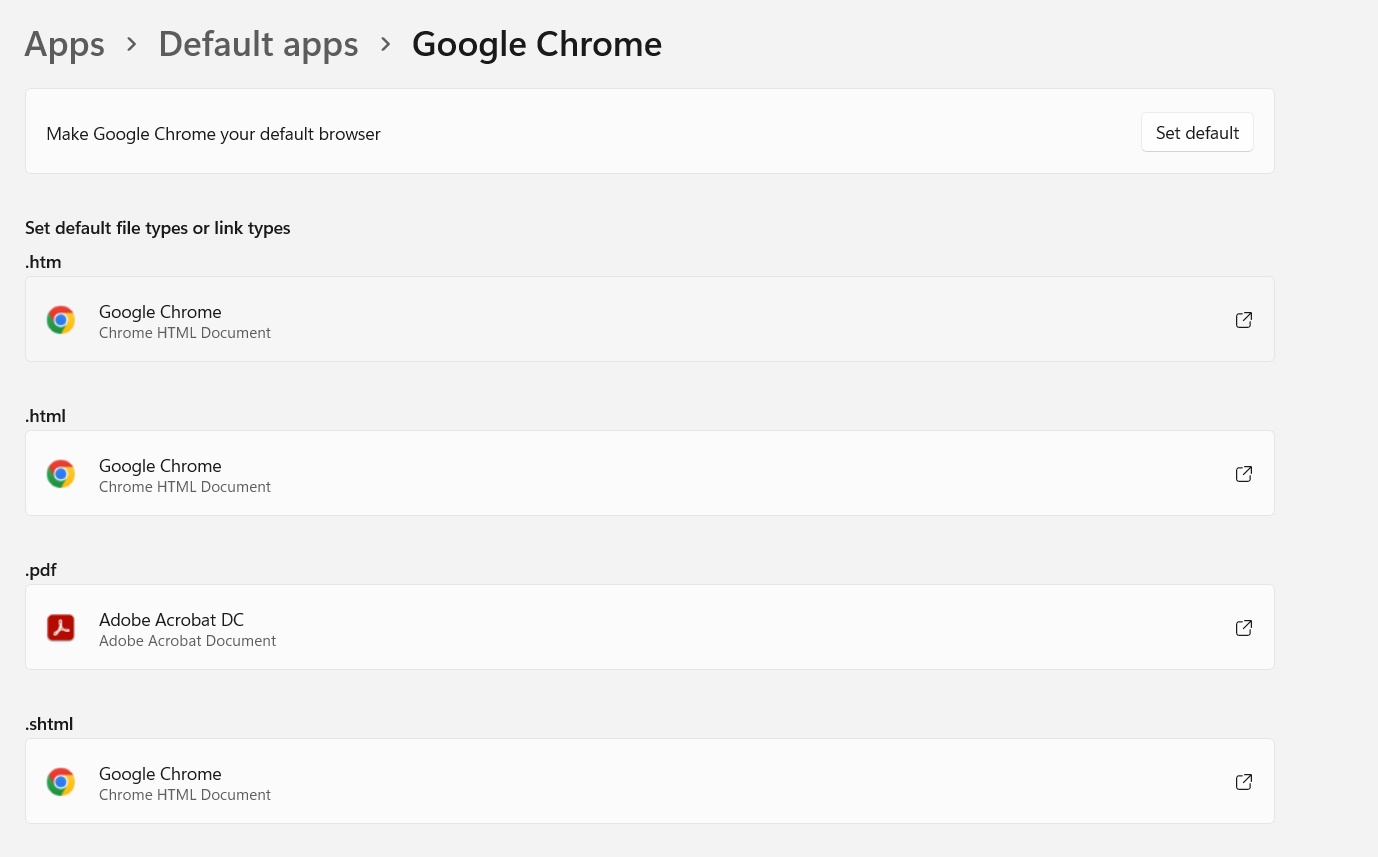Open the external link icon for .shtml
1378x857 pixels.
[x=1244, y=782]
